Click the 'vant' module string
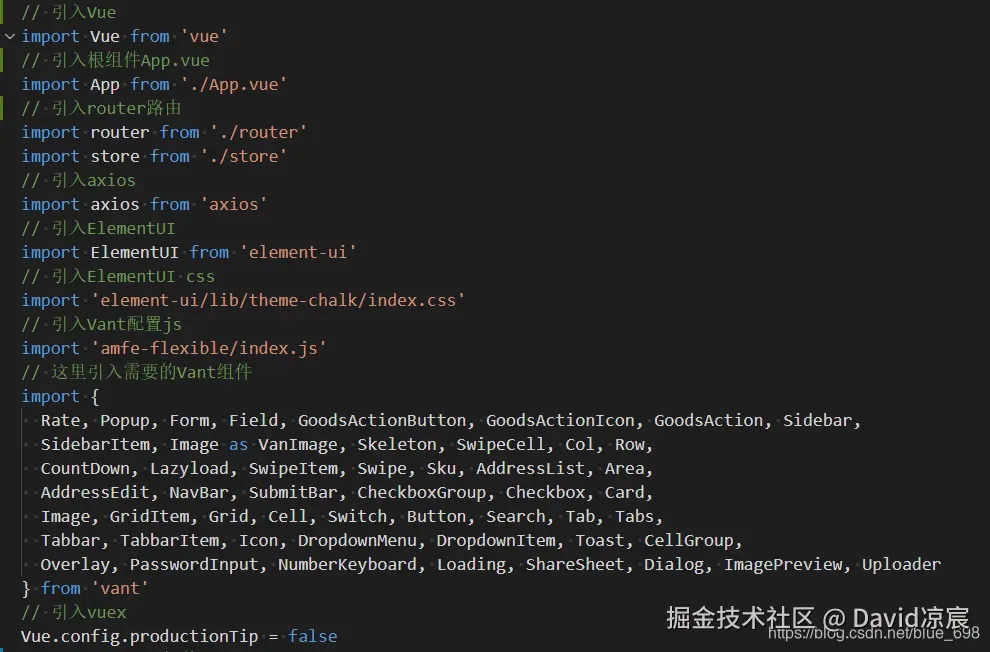The height and width of the screenshot is (652, 990). pos(120,588)
